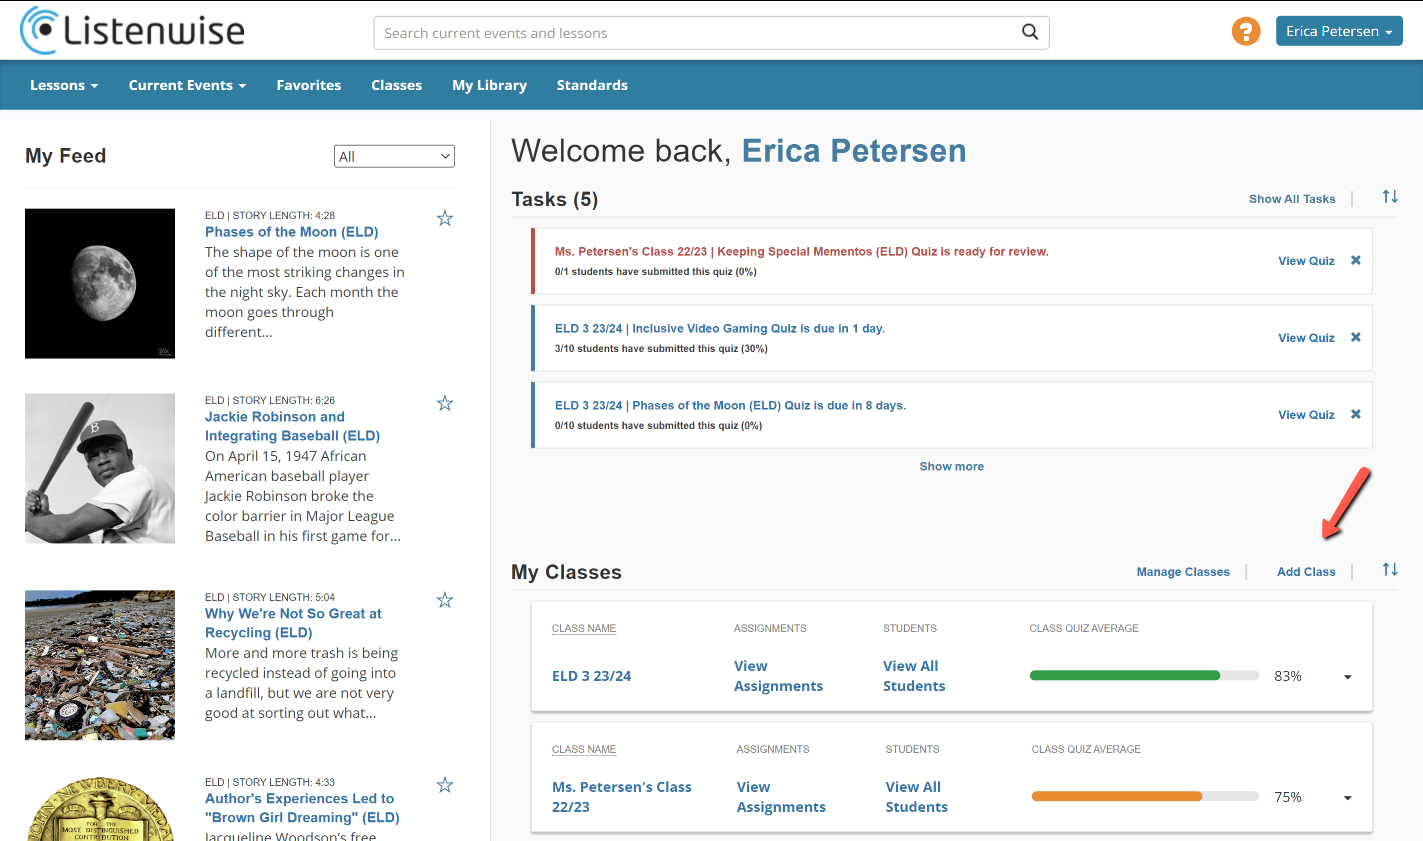Click Show All Tasks link

[x=1292, y=199]
